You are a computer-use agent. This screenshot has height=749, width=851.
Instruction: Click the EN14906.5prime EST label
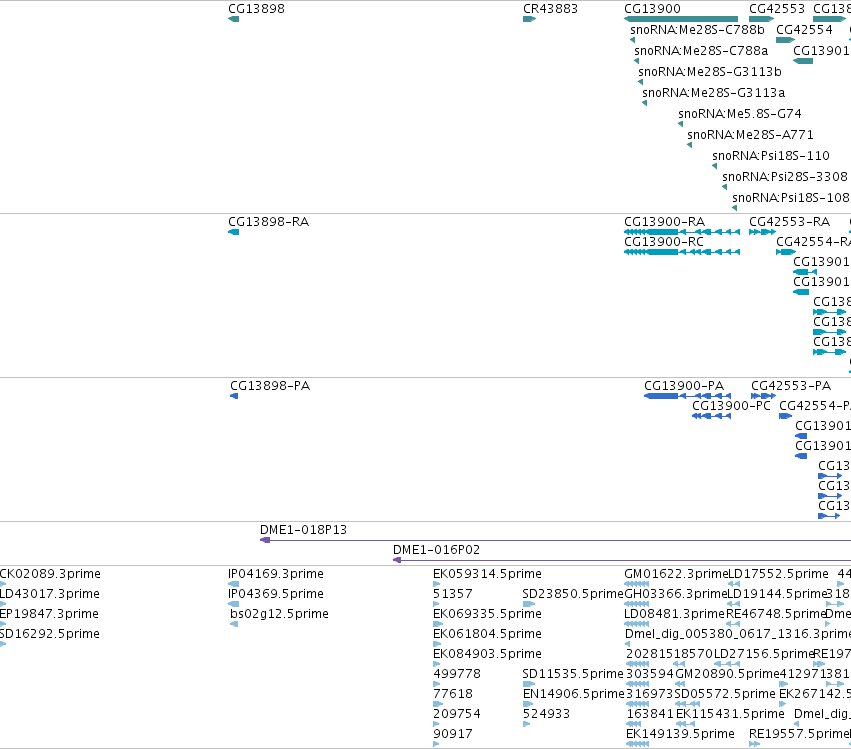(574, 694)
